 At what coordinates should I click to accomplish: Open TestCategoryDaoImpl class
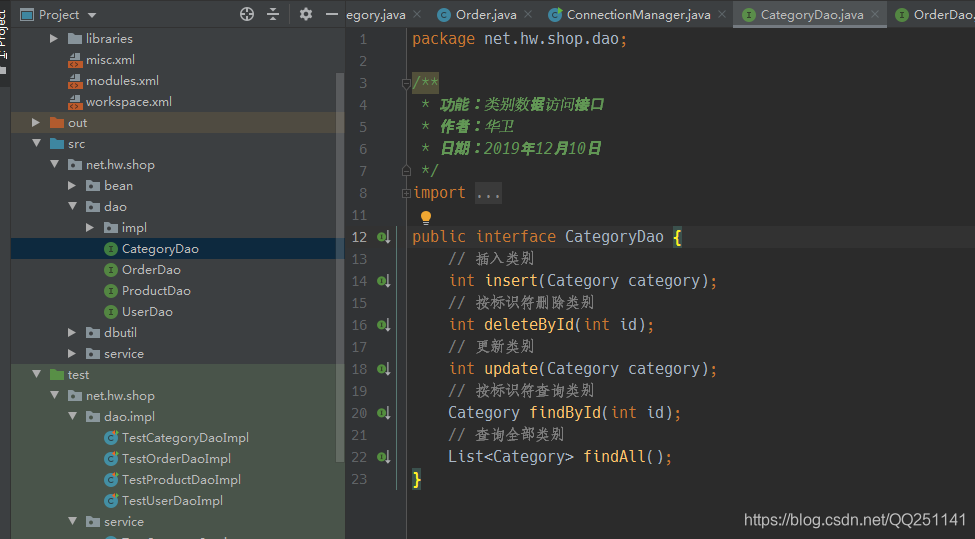tap(185, 438)
